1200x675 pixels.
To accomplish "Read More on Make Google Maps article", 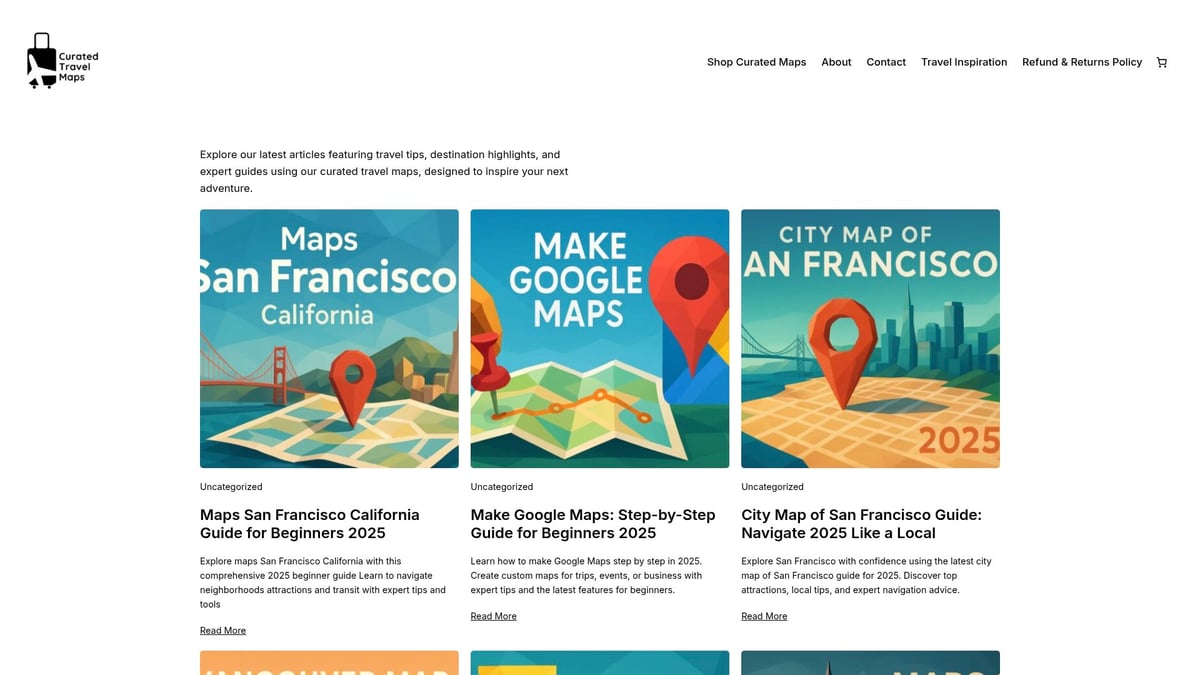I will 494,617.
